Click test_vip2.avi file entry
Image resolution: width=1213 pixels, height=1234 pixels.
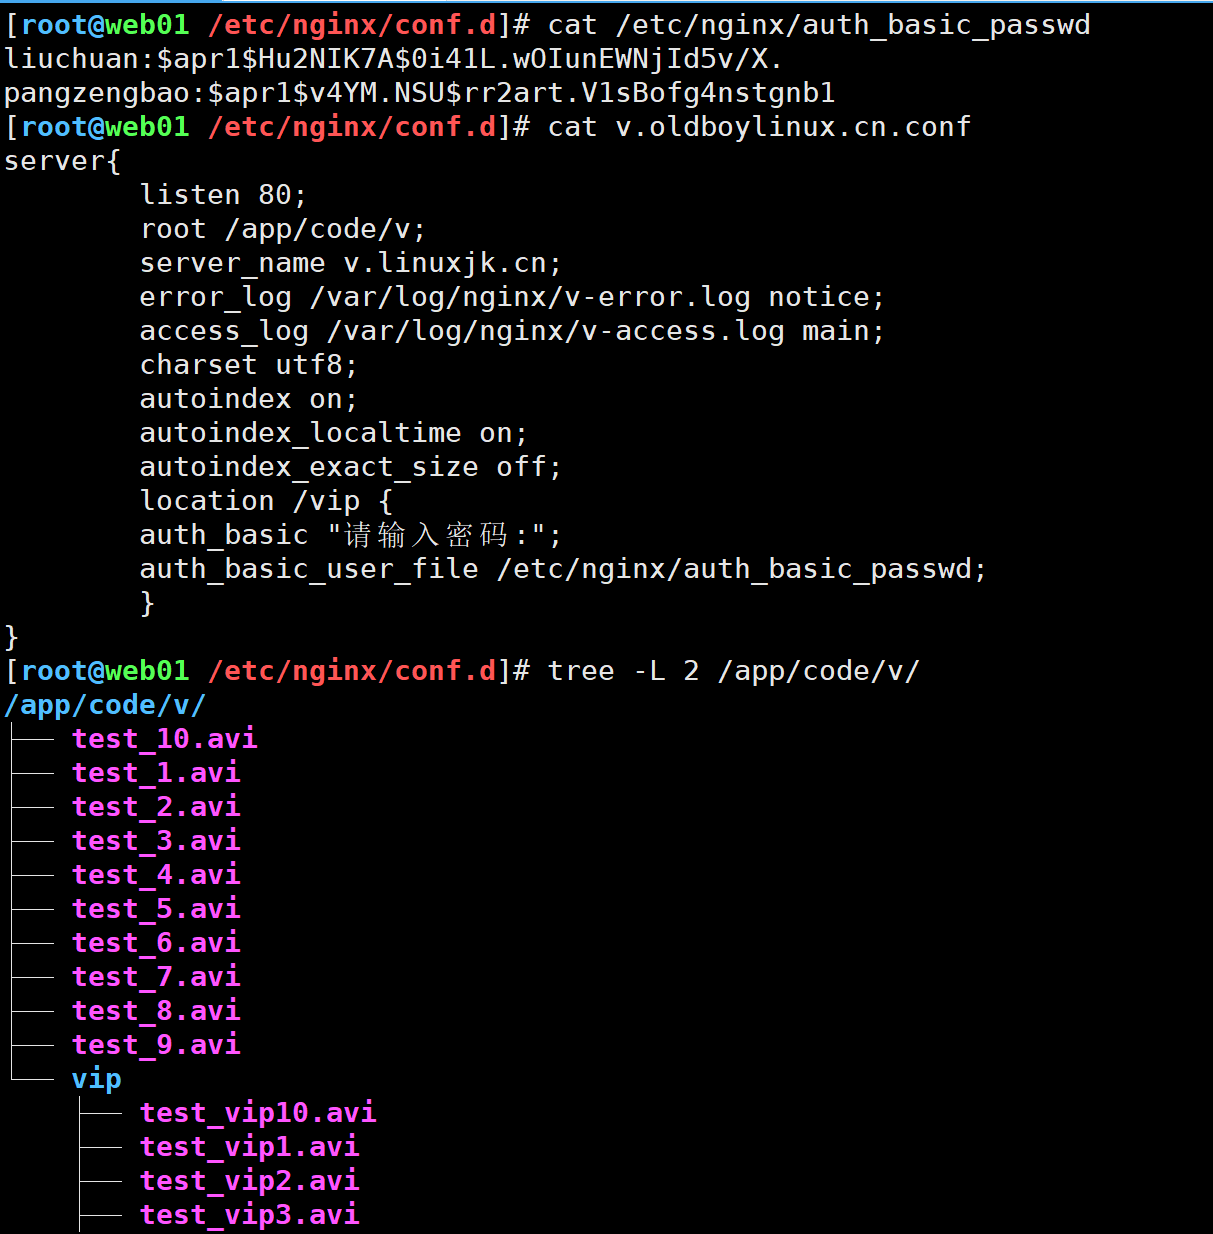[250, 1181]
